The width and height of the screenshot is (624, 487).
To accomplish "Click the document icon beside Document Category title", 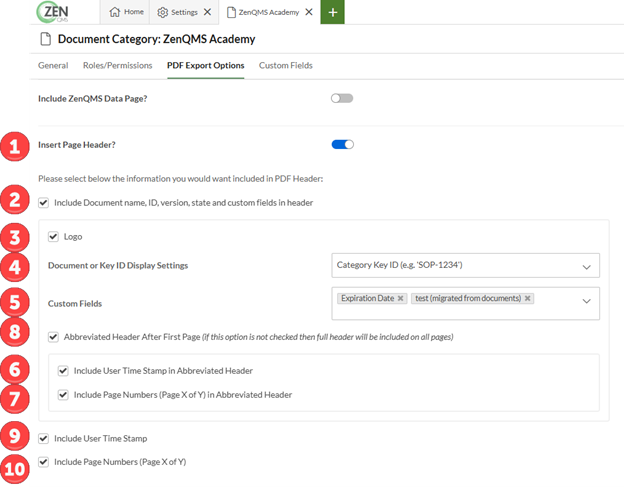I will (46, 39).
